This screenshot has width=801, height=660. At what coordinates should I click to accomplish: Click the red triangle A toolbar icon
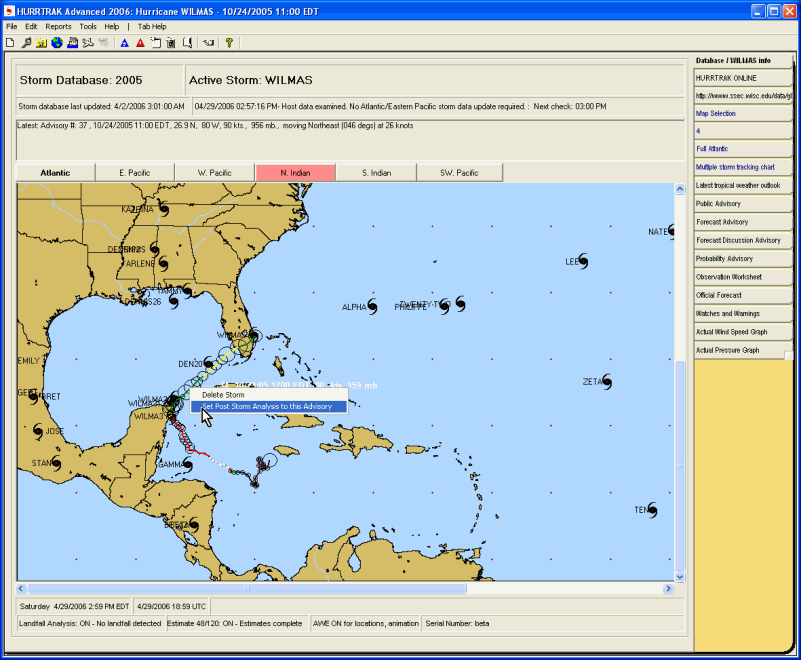tap(140, 43)
